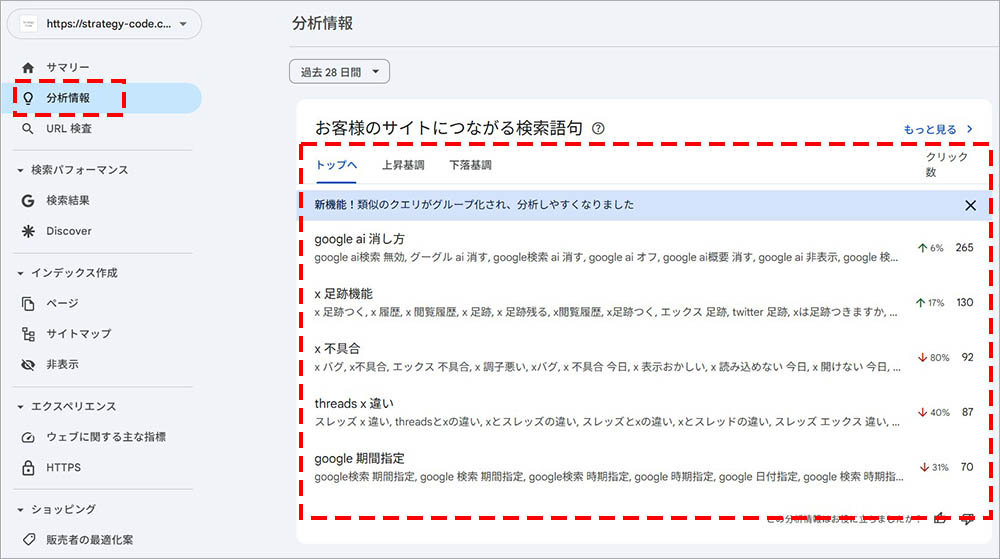Image resolution: width=1000 pixels, height=559 pixels.
Task: Open the google ai 消し方 query group
Action: pyautogui.click(x=359, y=240)
